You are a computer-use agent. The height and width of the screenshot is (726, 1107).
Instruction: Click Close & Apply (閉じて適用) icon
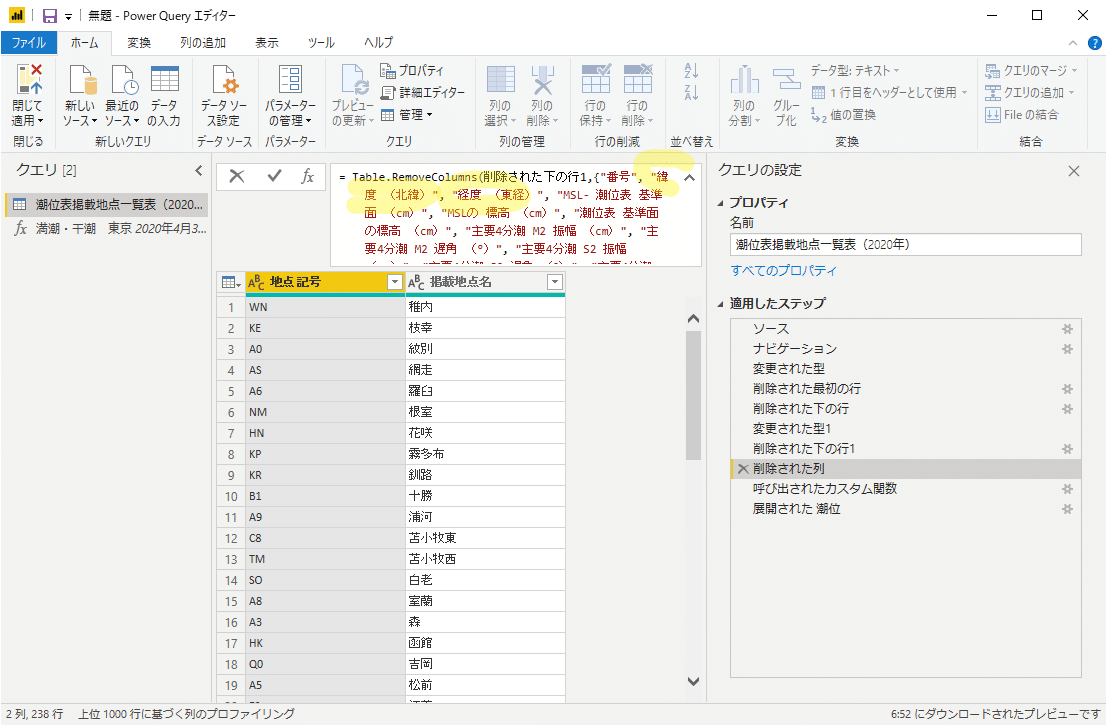[29, 79]
